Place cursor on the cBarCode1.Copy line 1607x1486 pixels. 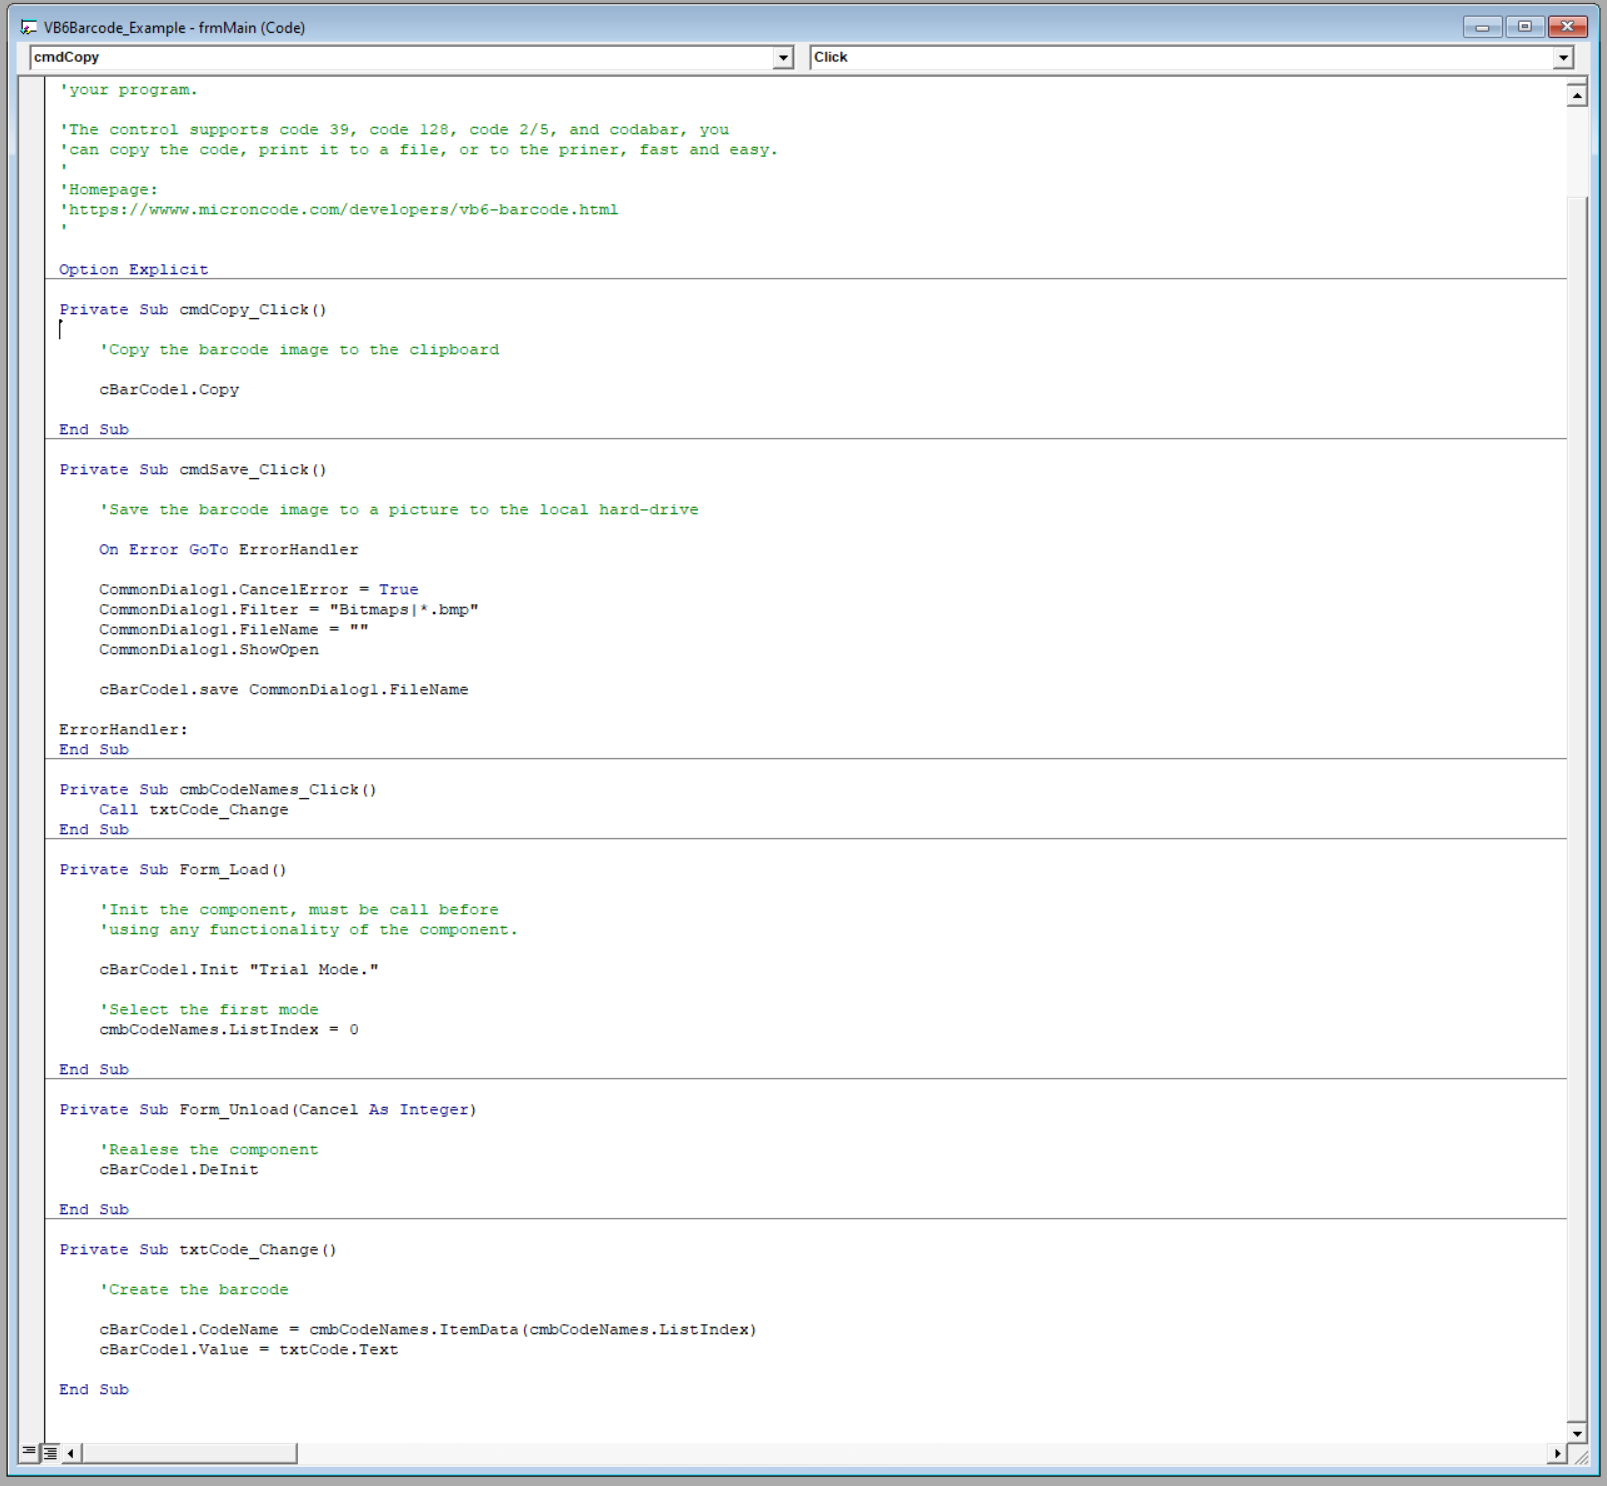click(168, 389)
